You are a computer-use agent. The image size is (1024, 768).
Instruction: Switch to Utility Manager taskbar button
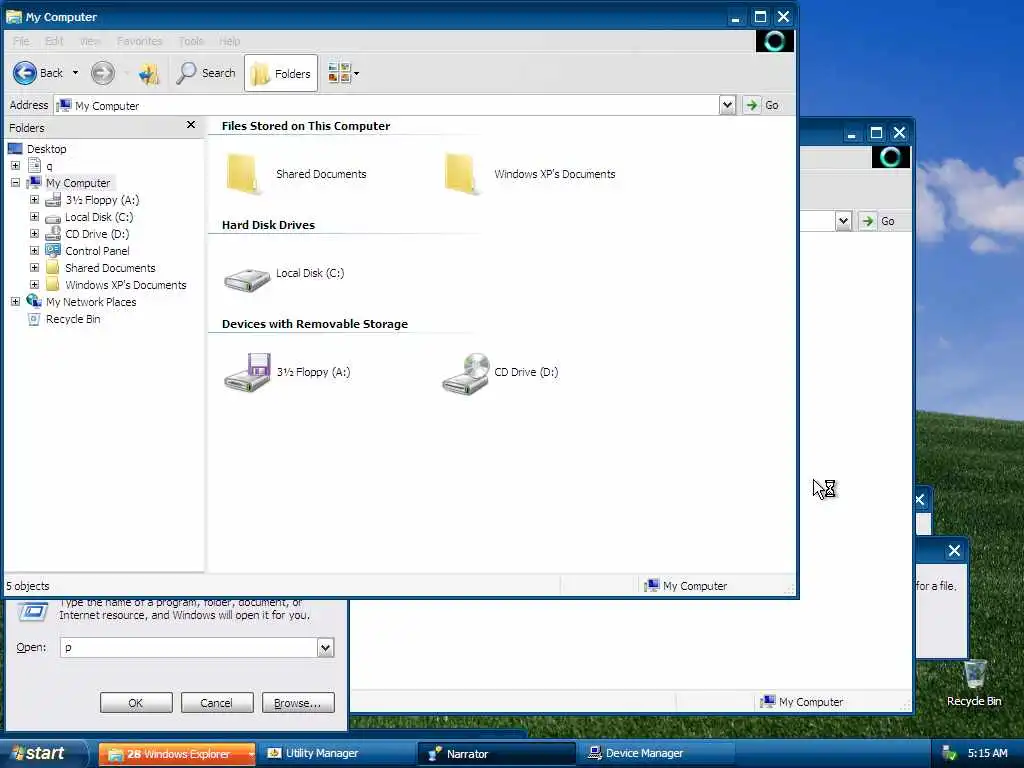338,754
